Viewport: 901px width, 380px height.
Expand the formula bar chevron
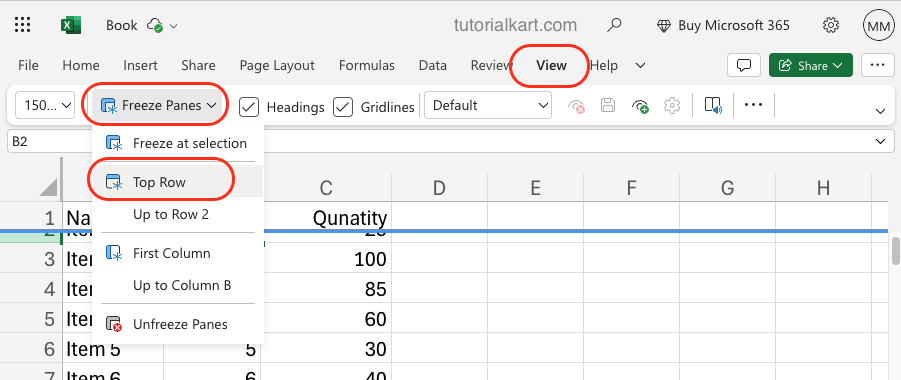coord(880,141)
